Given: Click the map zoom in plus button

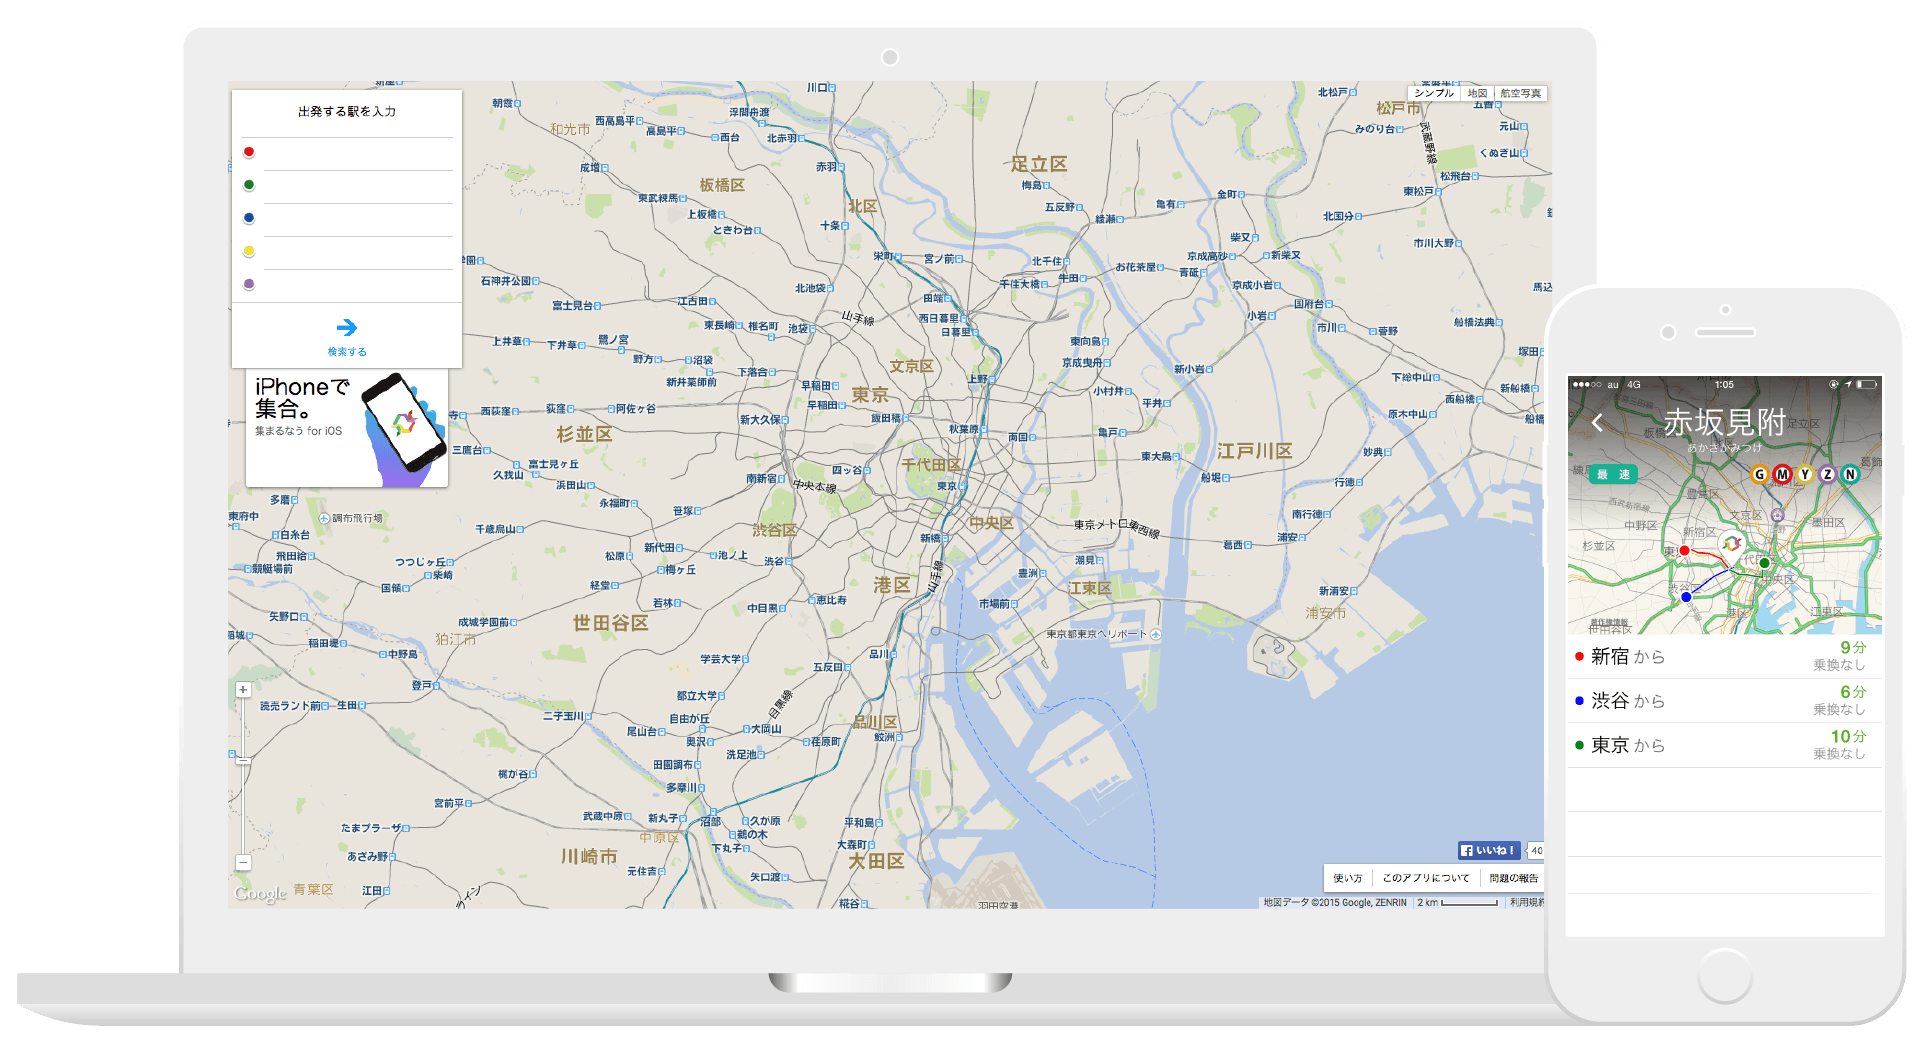Looking at the screenshot, I should click(243, 690).
